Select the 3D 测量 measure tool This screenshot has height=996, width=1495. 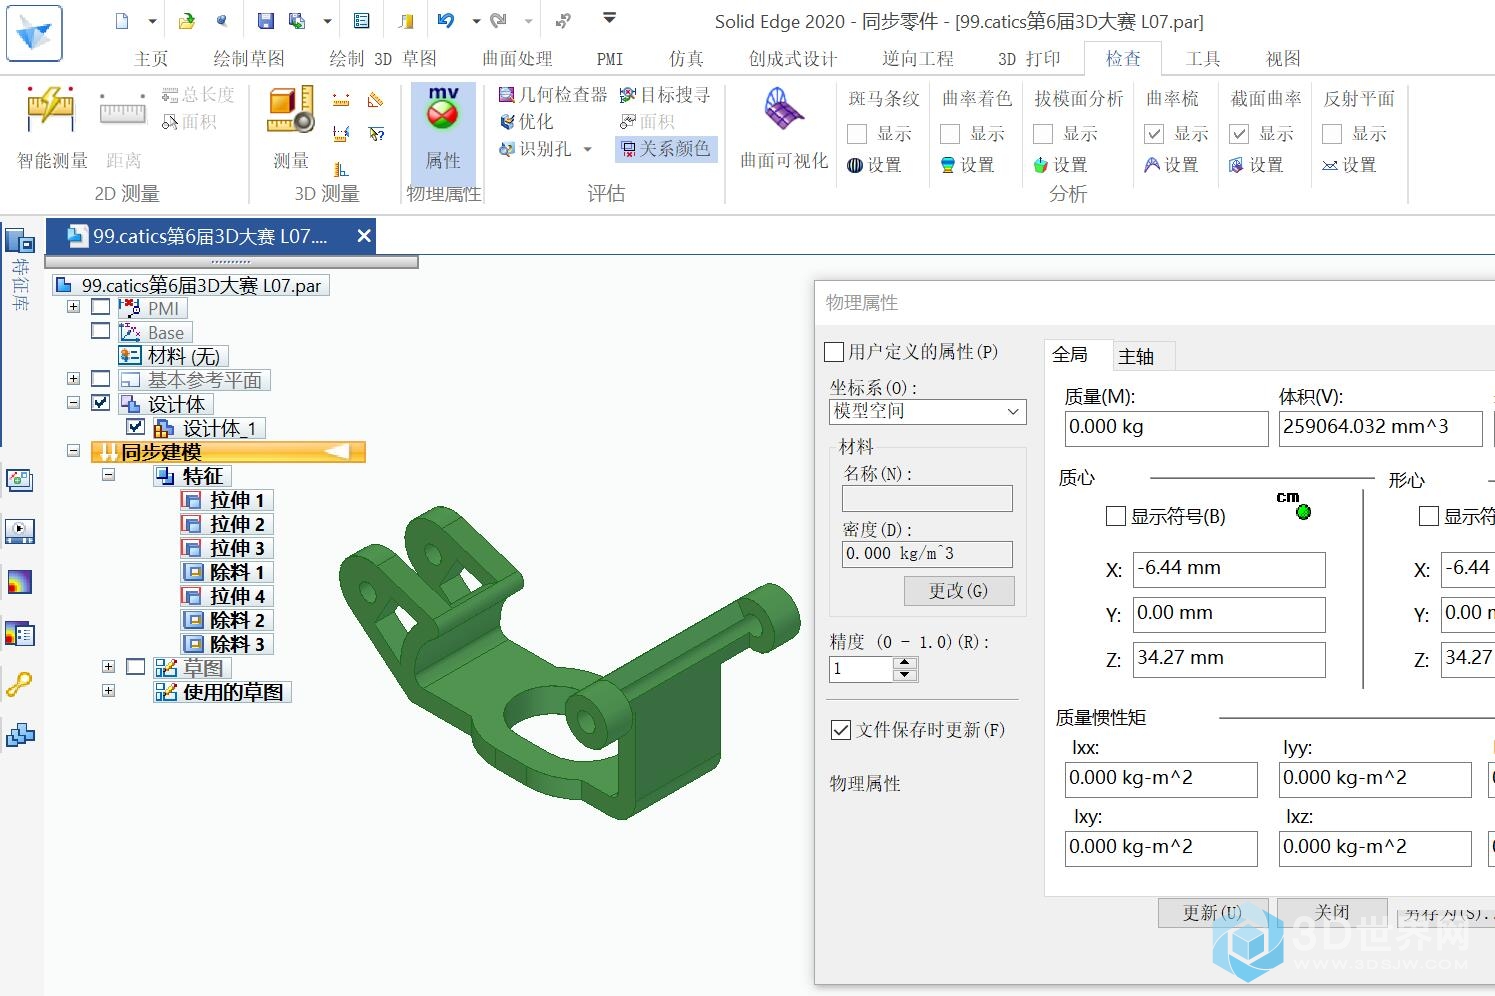click(x=291, y=128)
